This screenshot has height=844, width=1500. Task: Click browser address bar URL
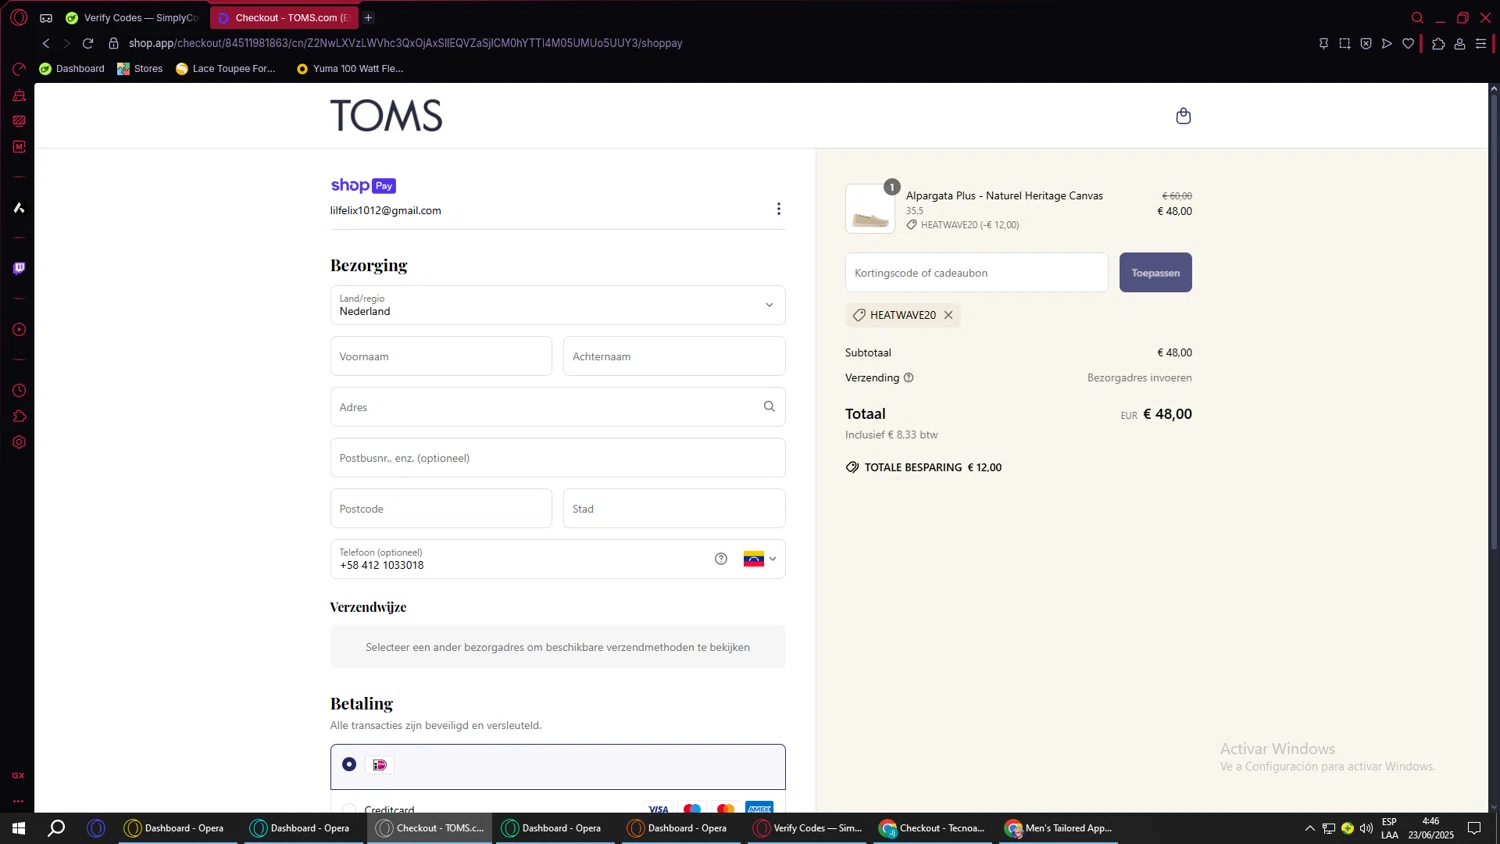[405, 43]
